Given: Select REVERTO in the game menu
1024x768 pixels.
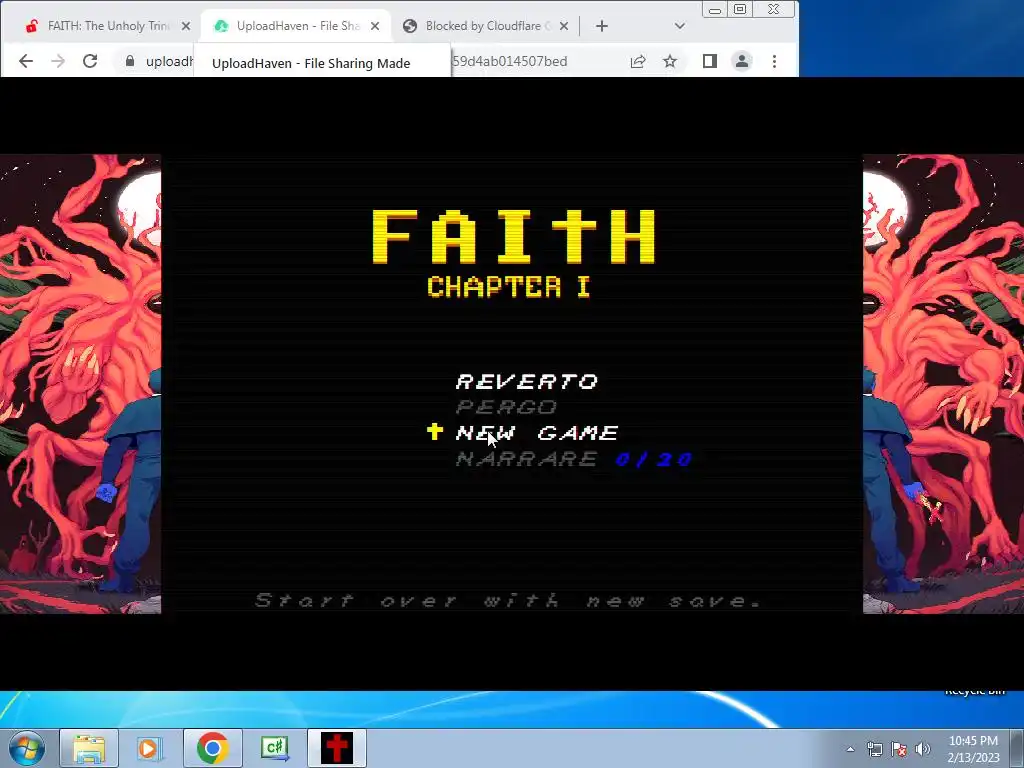Looking at the screenshot, I should pos(527,381).
